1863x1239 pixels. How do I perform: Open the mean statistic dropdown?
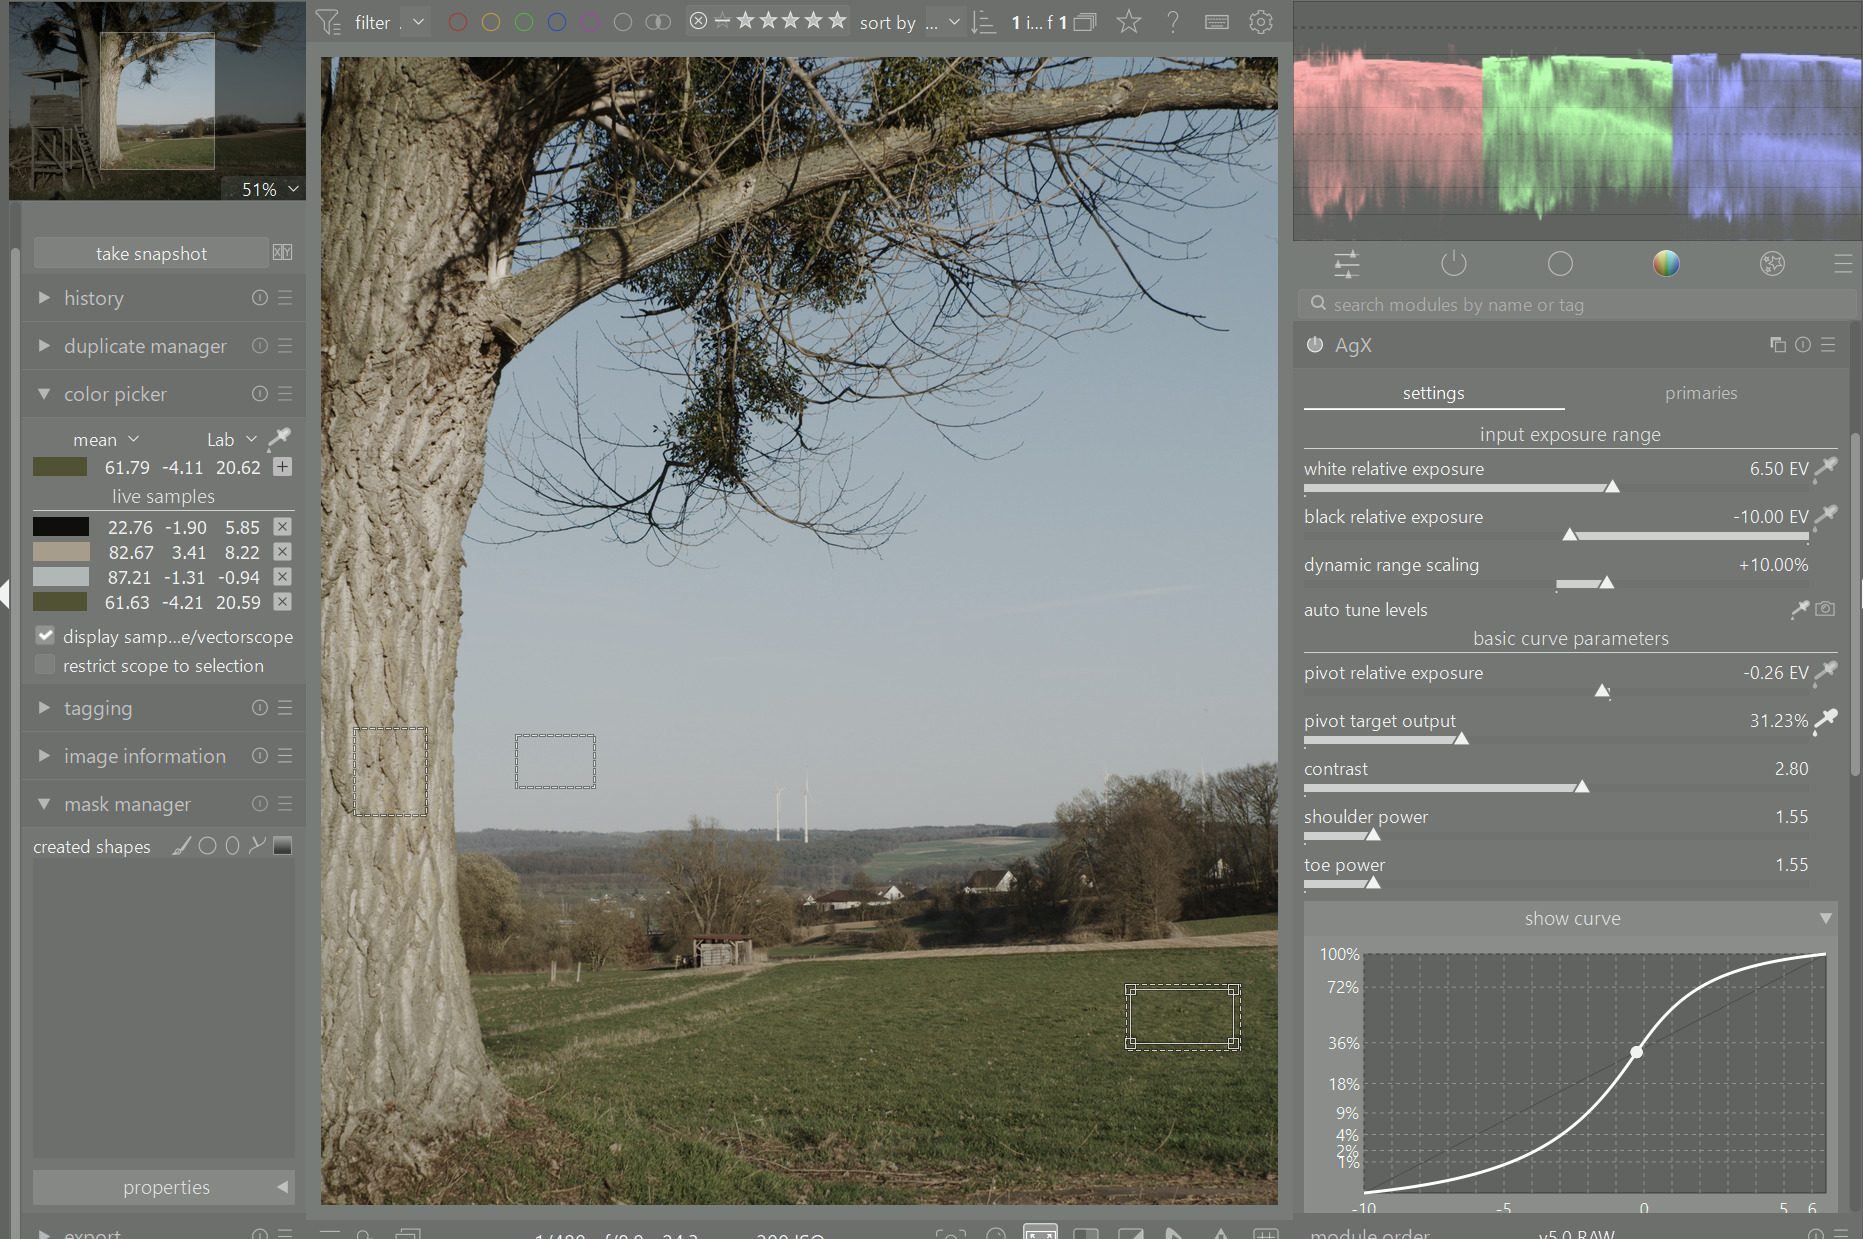[106, 440]
